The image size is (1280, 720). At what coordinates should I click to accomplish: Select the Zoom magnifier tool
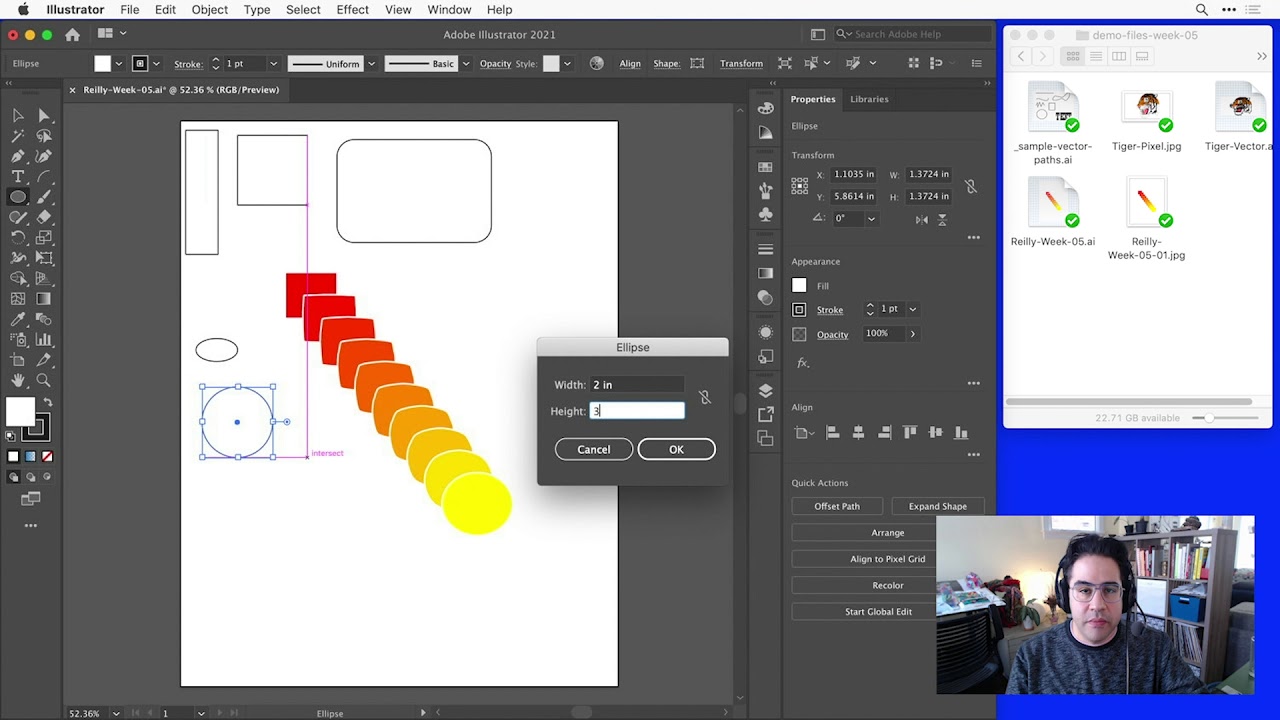point(44,381)
